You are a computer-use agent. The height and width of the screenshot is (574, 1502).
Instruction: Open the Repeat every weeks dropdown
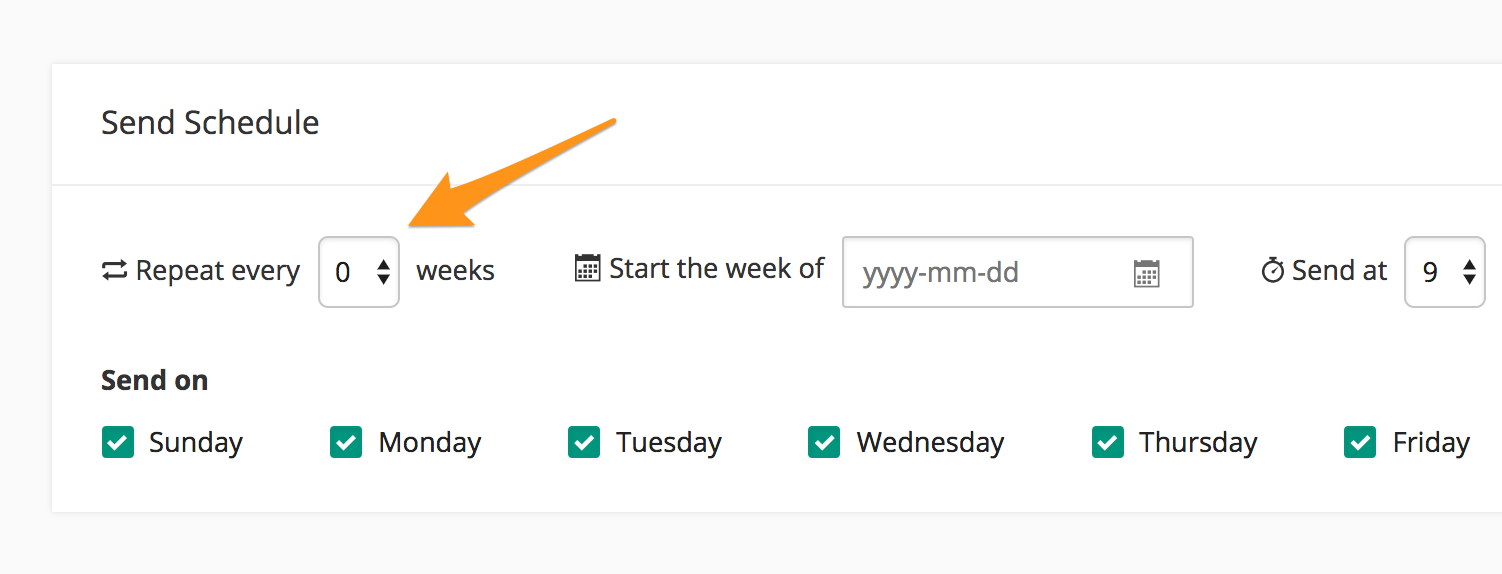coord(359,272)
